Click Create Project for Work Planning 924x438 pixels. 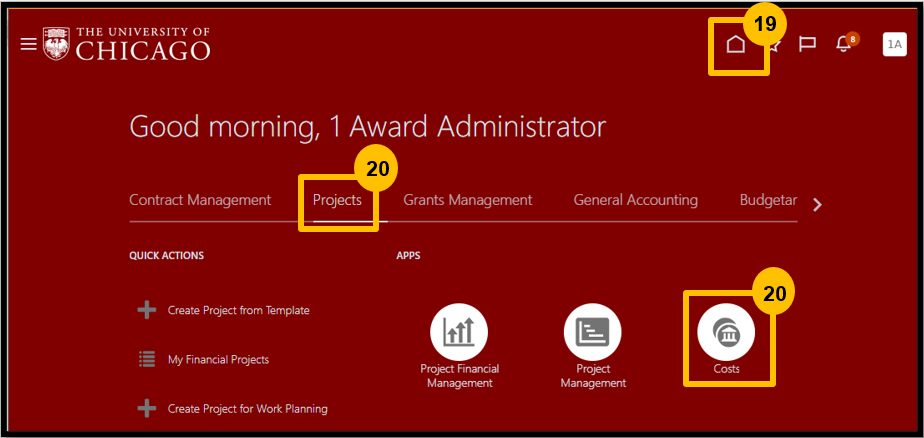pos(247,408)
